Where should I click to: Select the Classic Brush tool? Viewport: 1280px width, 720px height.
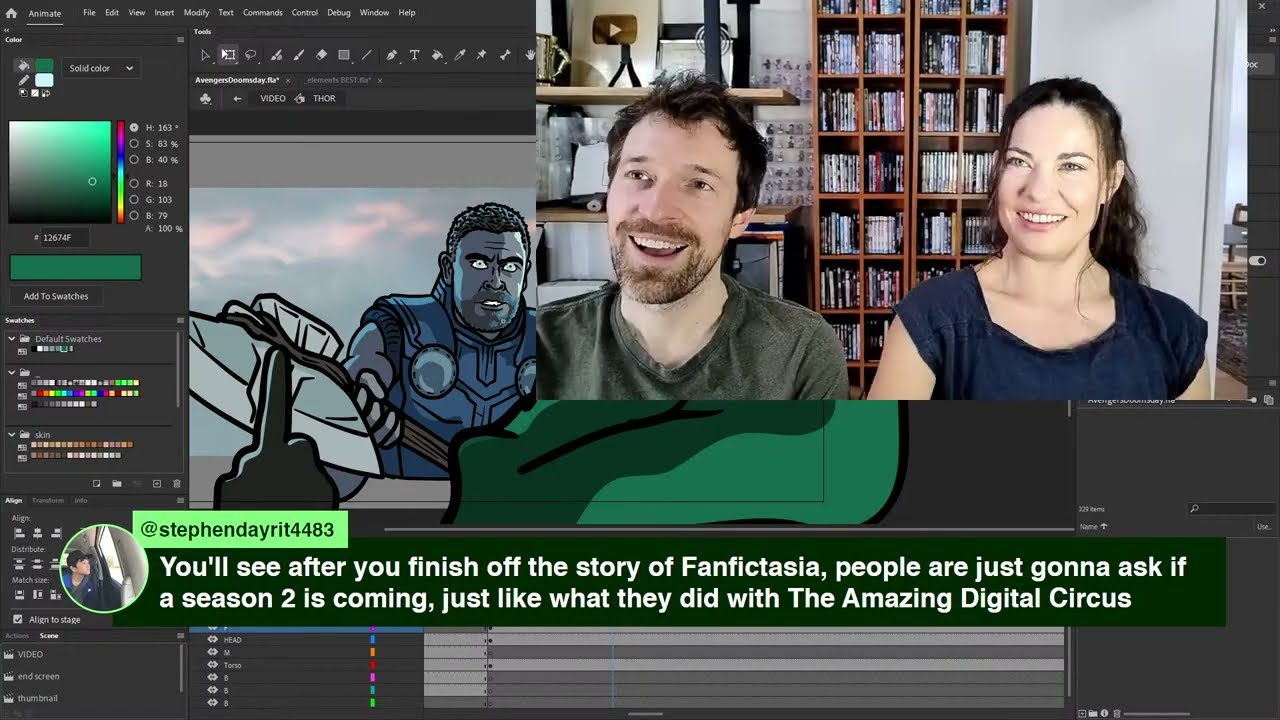click(x=298, y=55)
